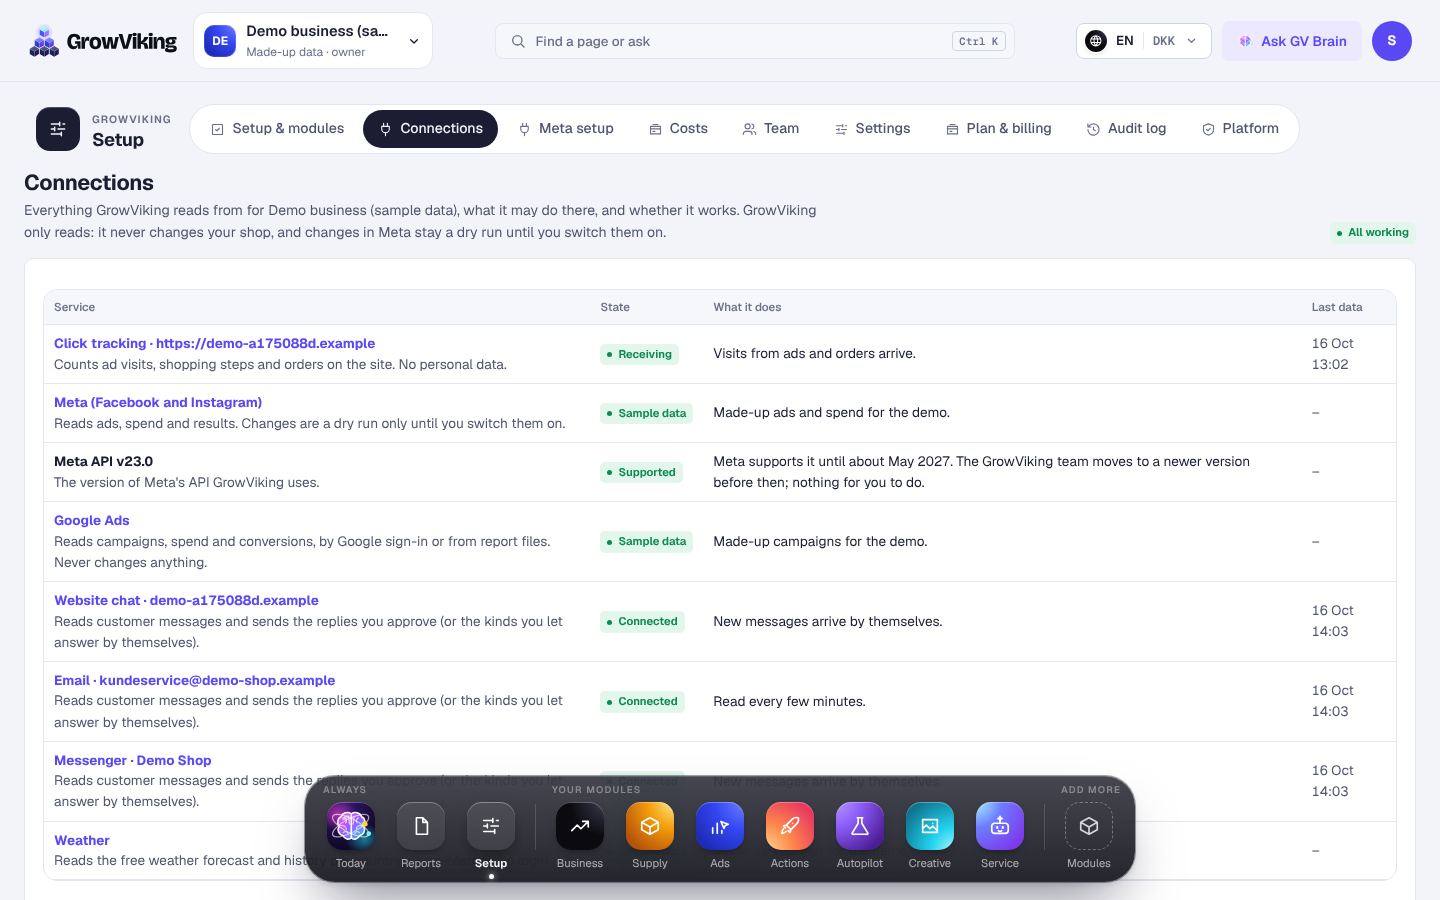Viewport: 1440px width, 900px height.
Task: Click the Receiving state badge
Action: [x=639, y=354]
